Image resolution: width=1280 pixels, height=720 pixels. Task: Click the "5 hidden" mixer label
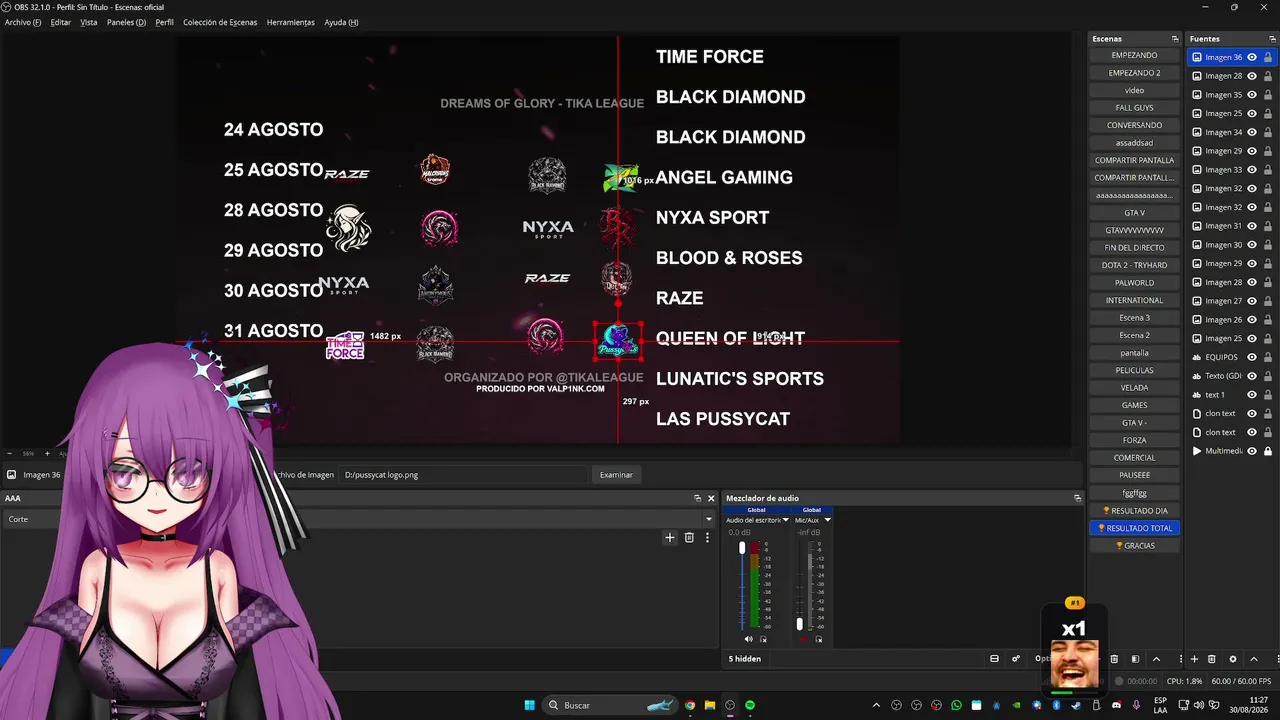pyautogui.click(x=745, y=659)
